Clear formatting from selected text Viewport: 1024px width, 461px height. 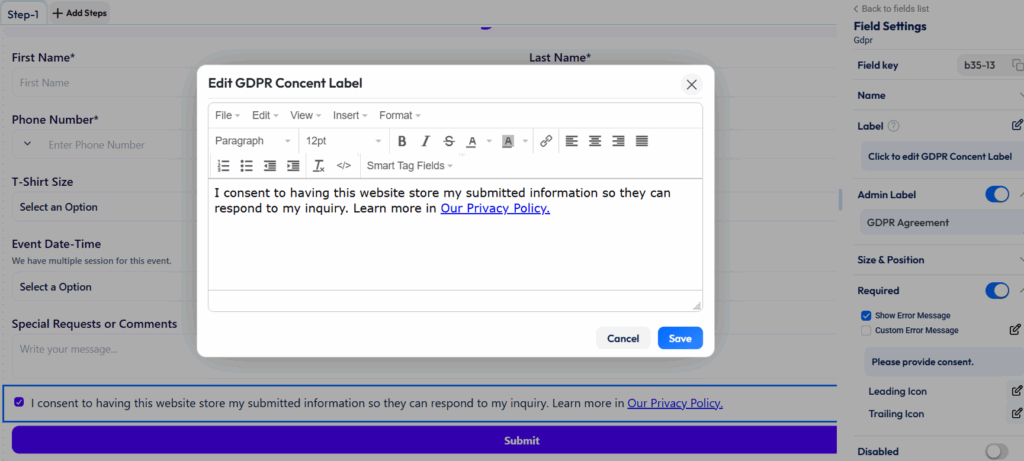319,165
